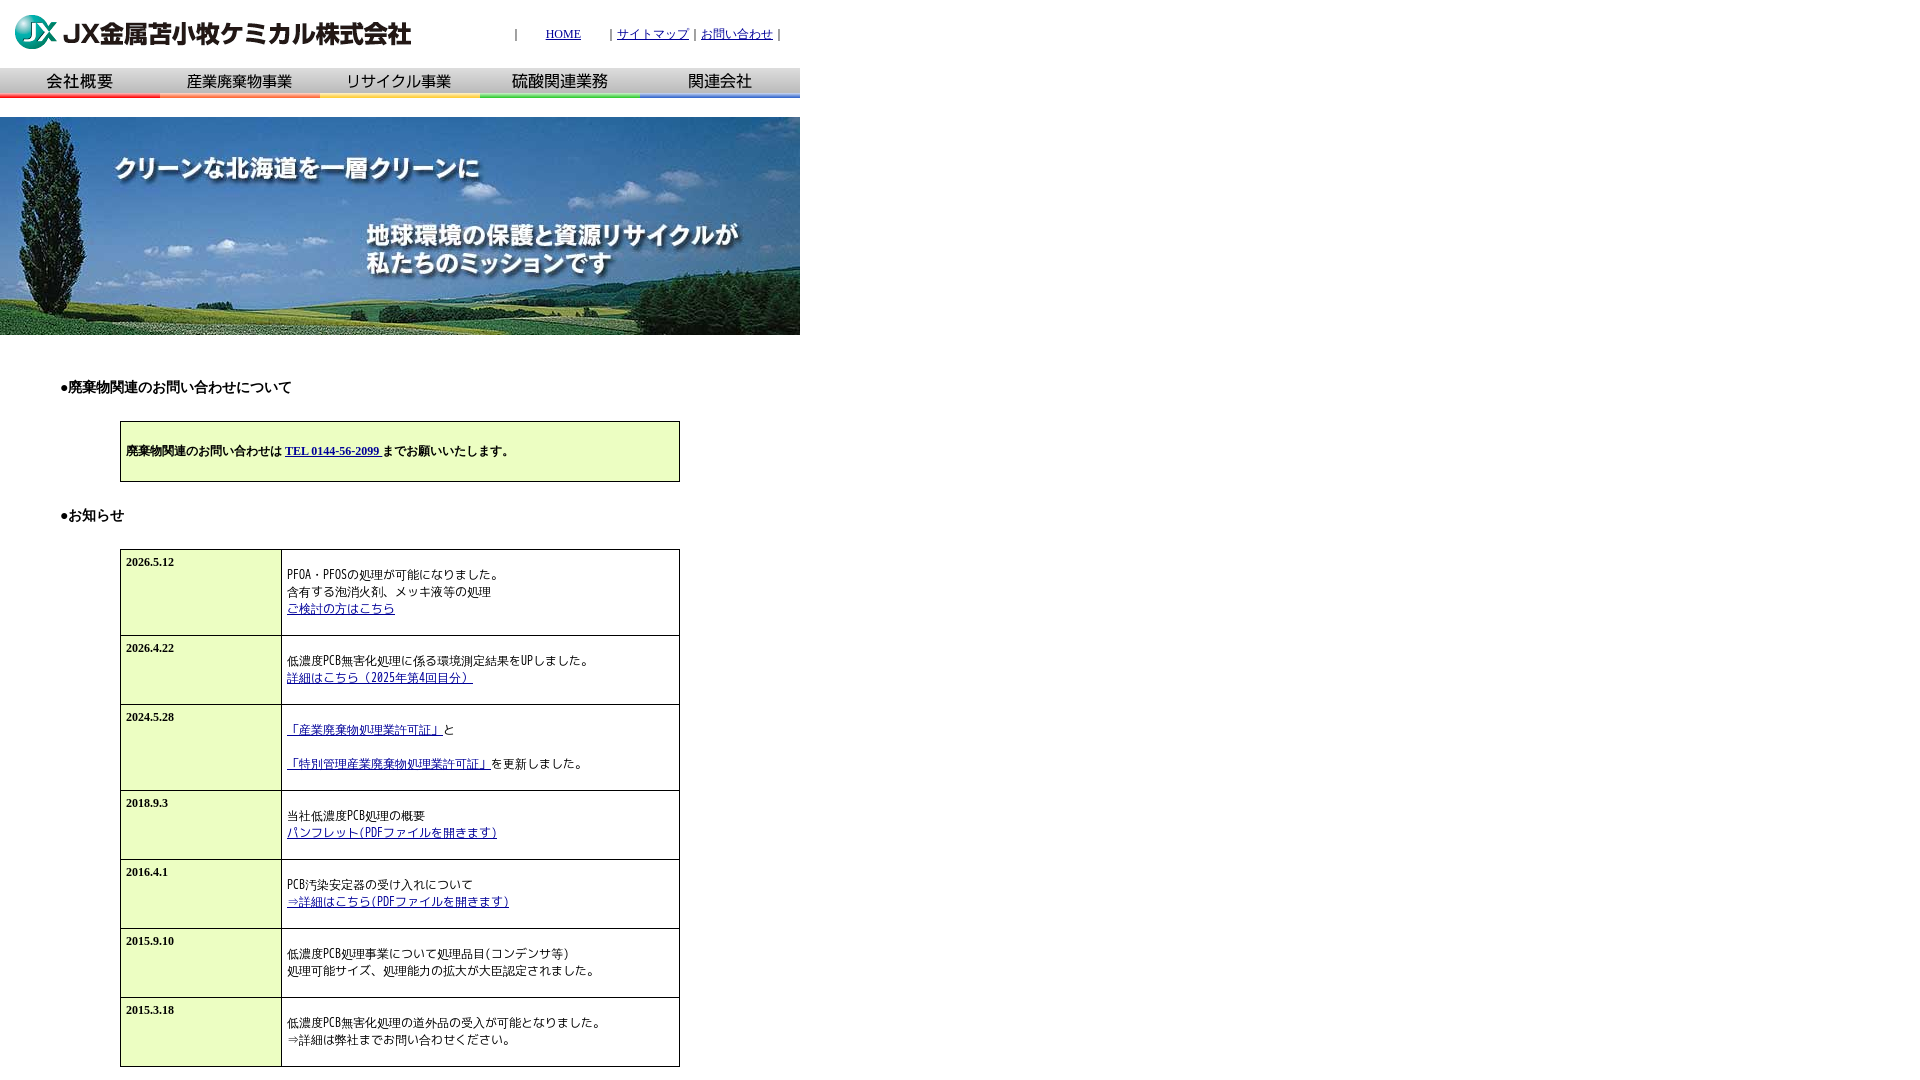Click the 2015.3.18 date cell
The height and width of the screenshot is (1080, 1920).
[201, 1032]
